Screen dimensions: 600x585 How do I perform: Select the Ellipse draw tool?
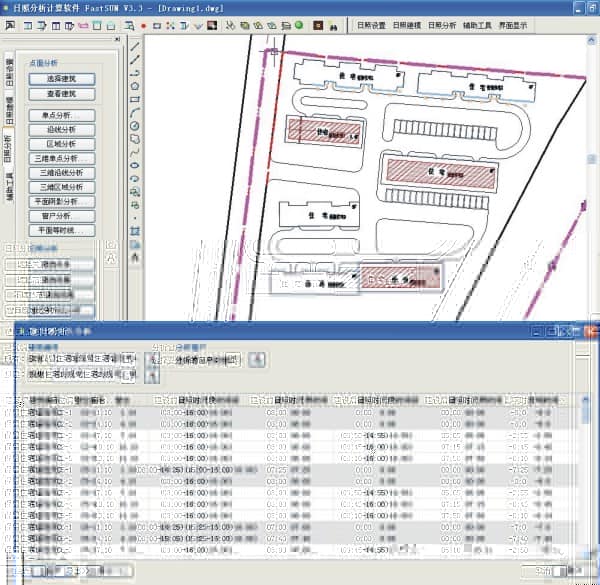click(135, 165)
